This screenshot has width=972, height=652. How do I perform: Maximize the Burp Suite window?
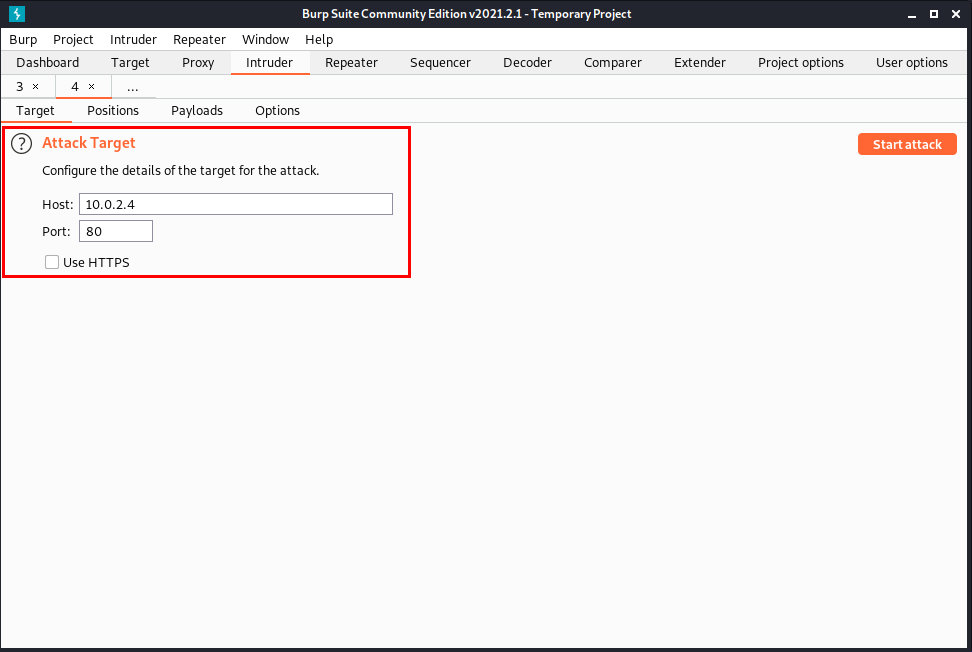point(934,14)
